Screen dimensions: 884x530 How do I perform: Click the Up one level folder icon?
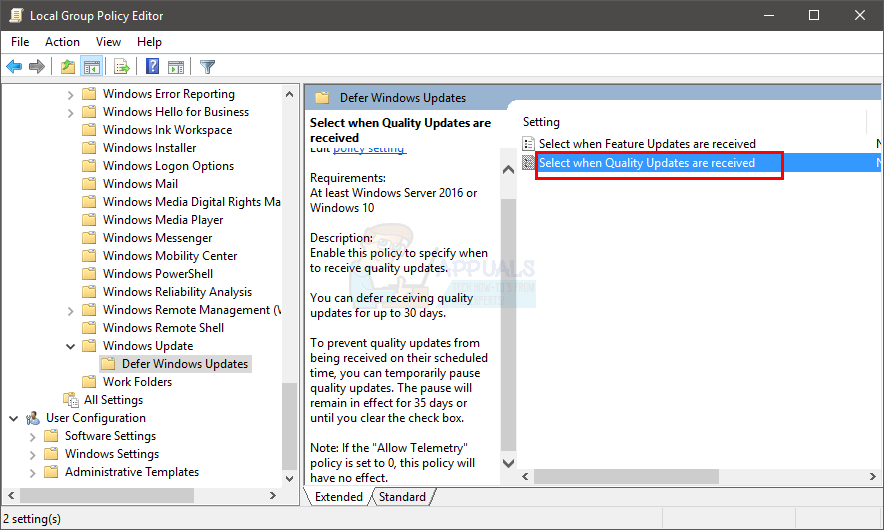point(68,67)
